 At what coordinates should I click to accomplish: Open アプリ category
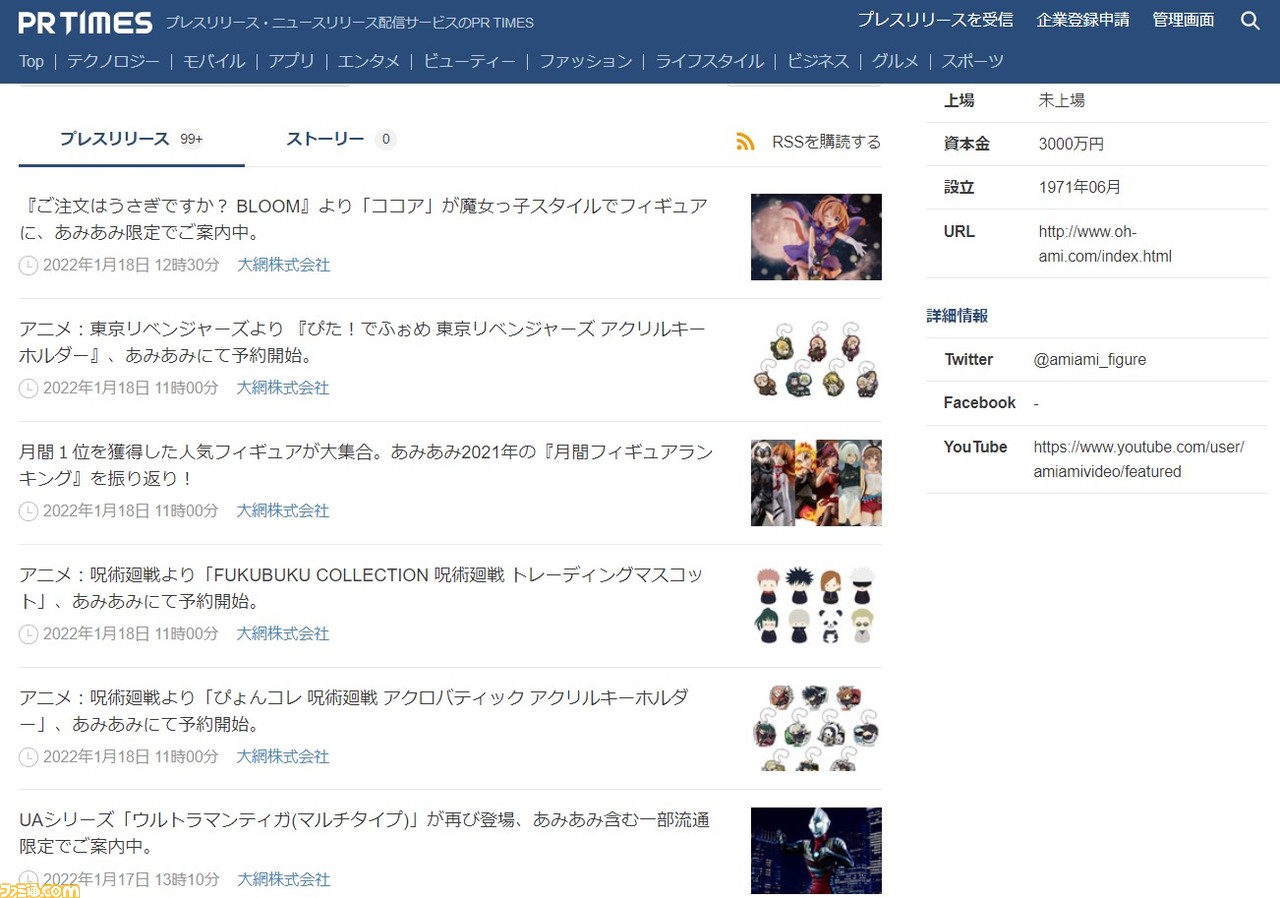point(291,61)
